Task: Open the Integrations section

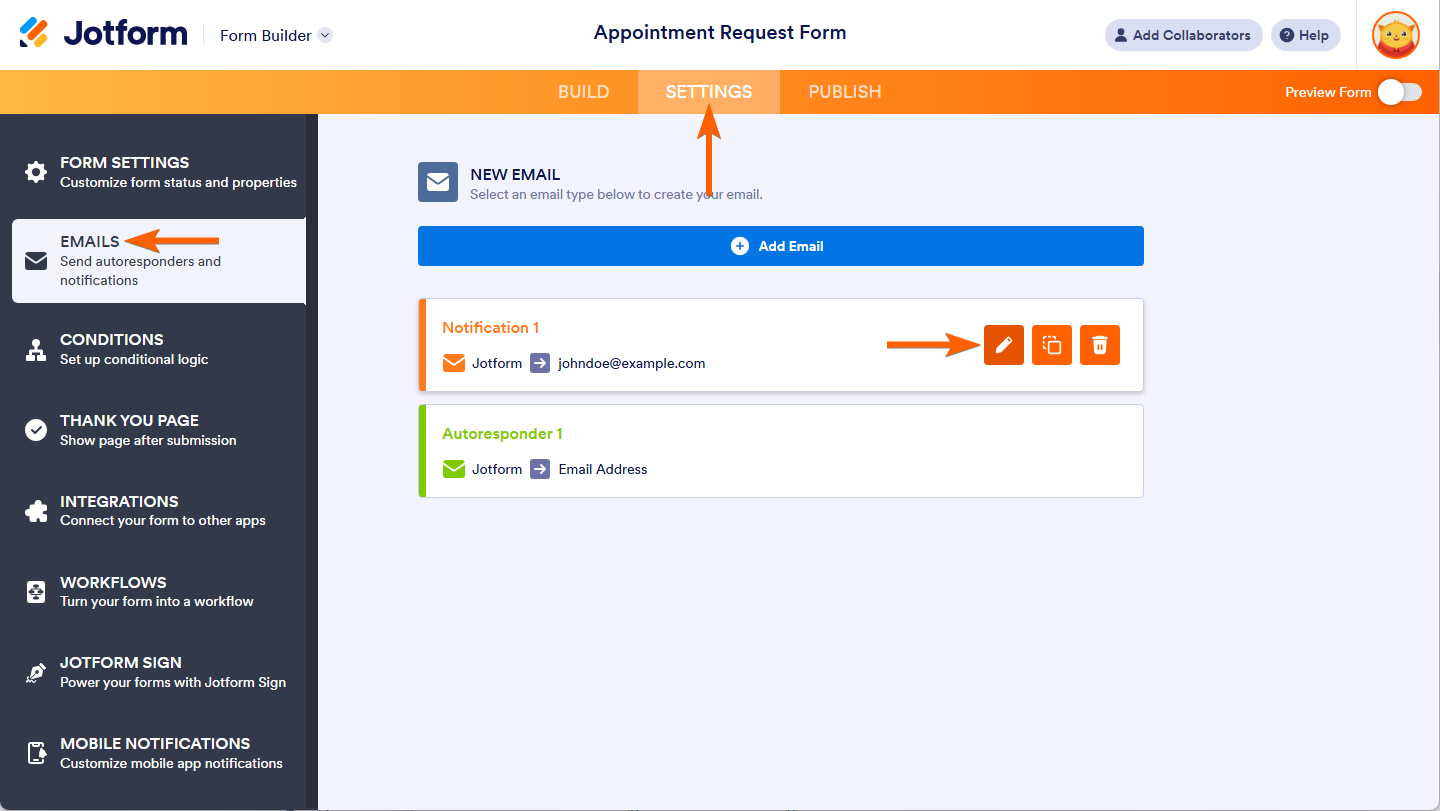Action: (159, 511)
